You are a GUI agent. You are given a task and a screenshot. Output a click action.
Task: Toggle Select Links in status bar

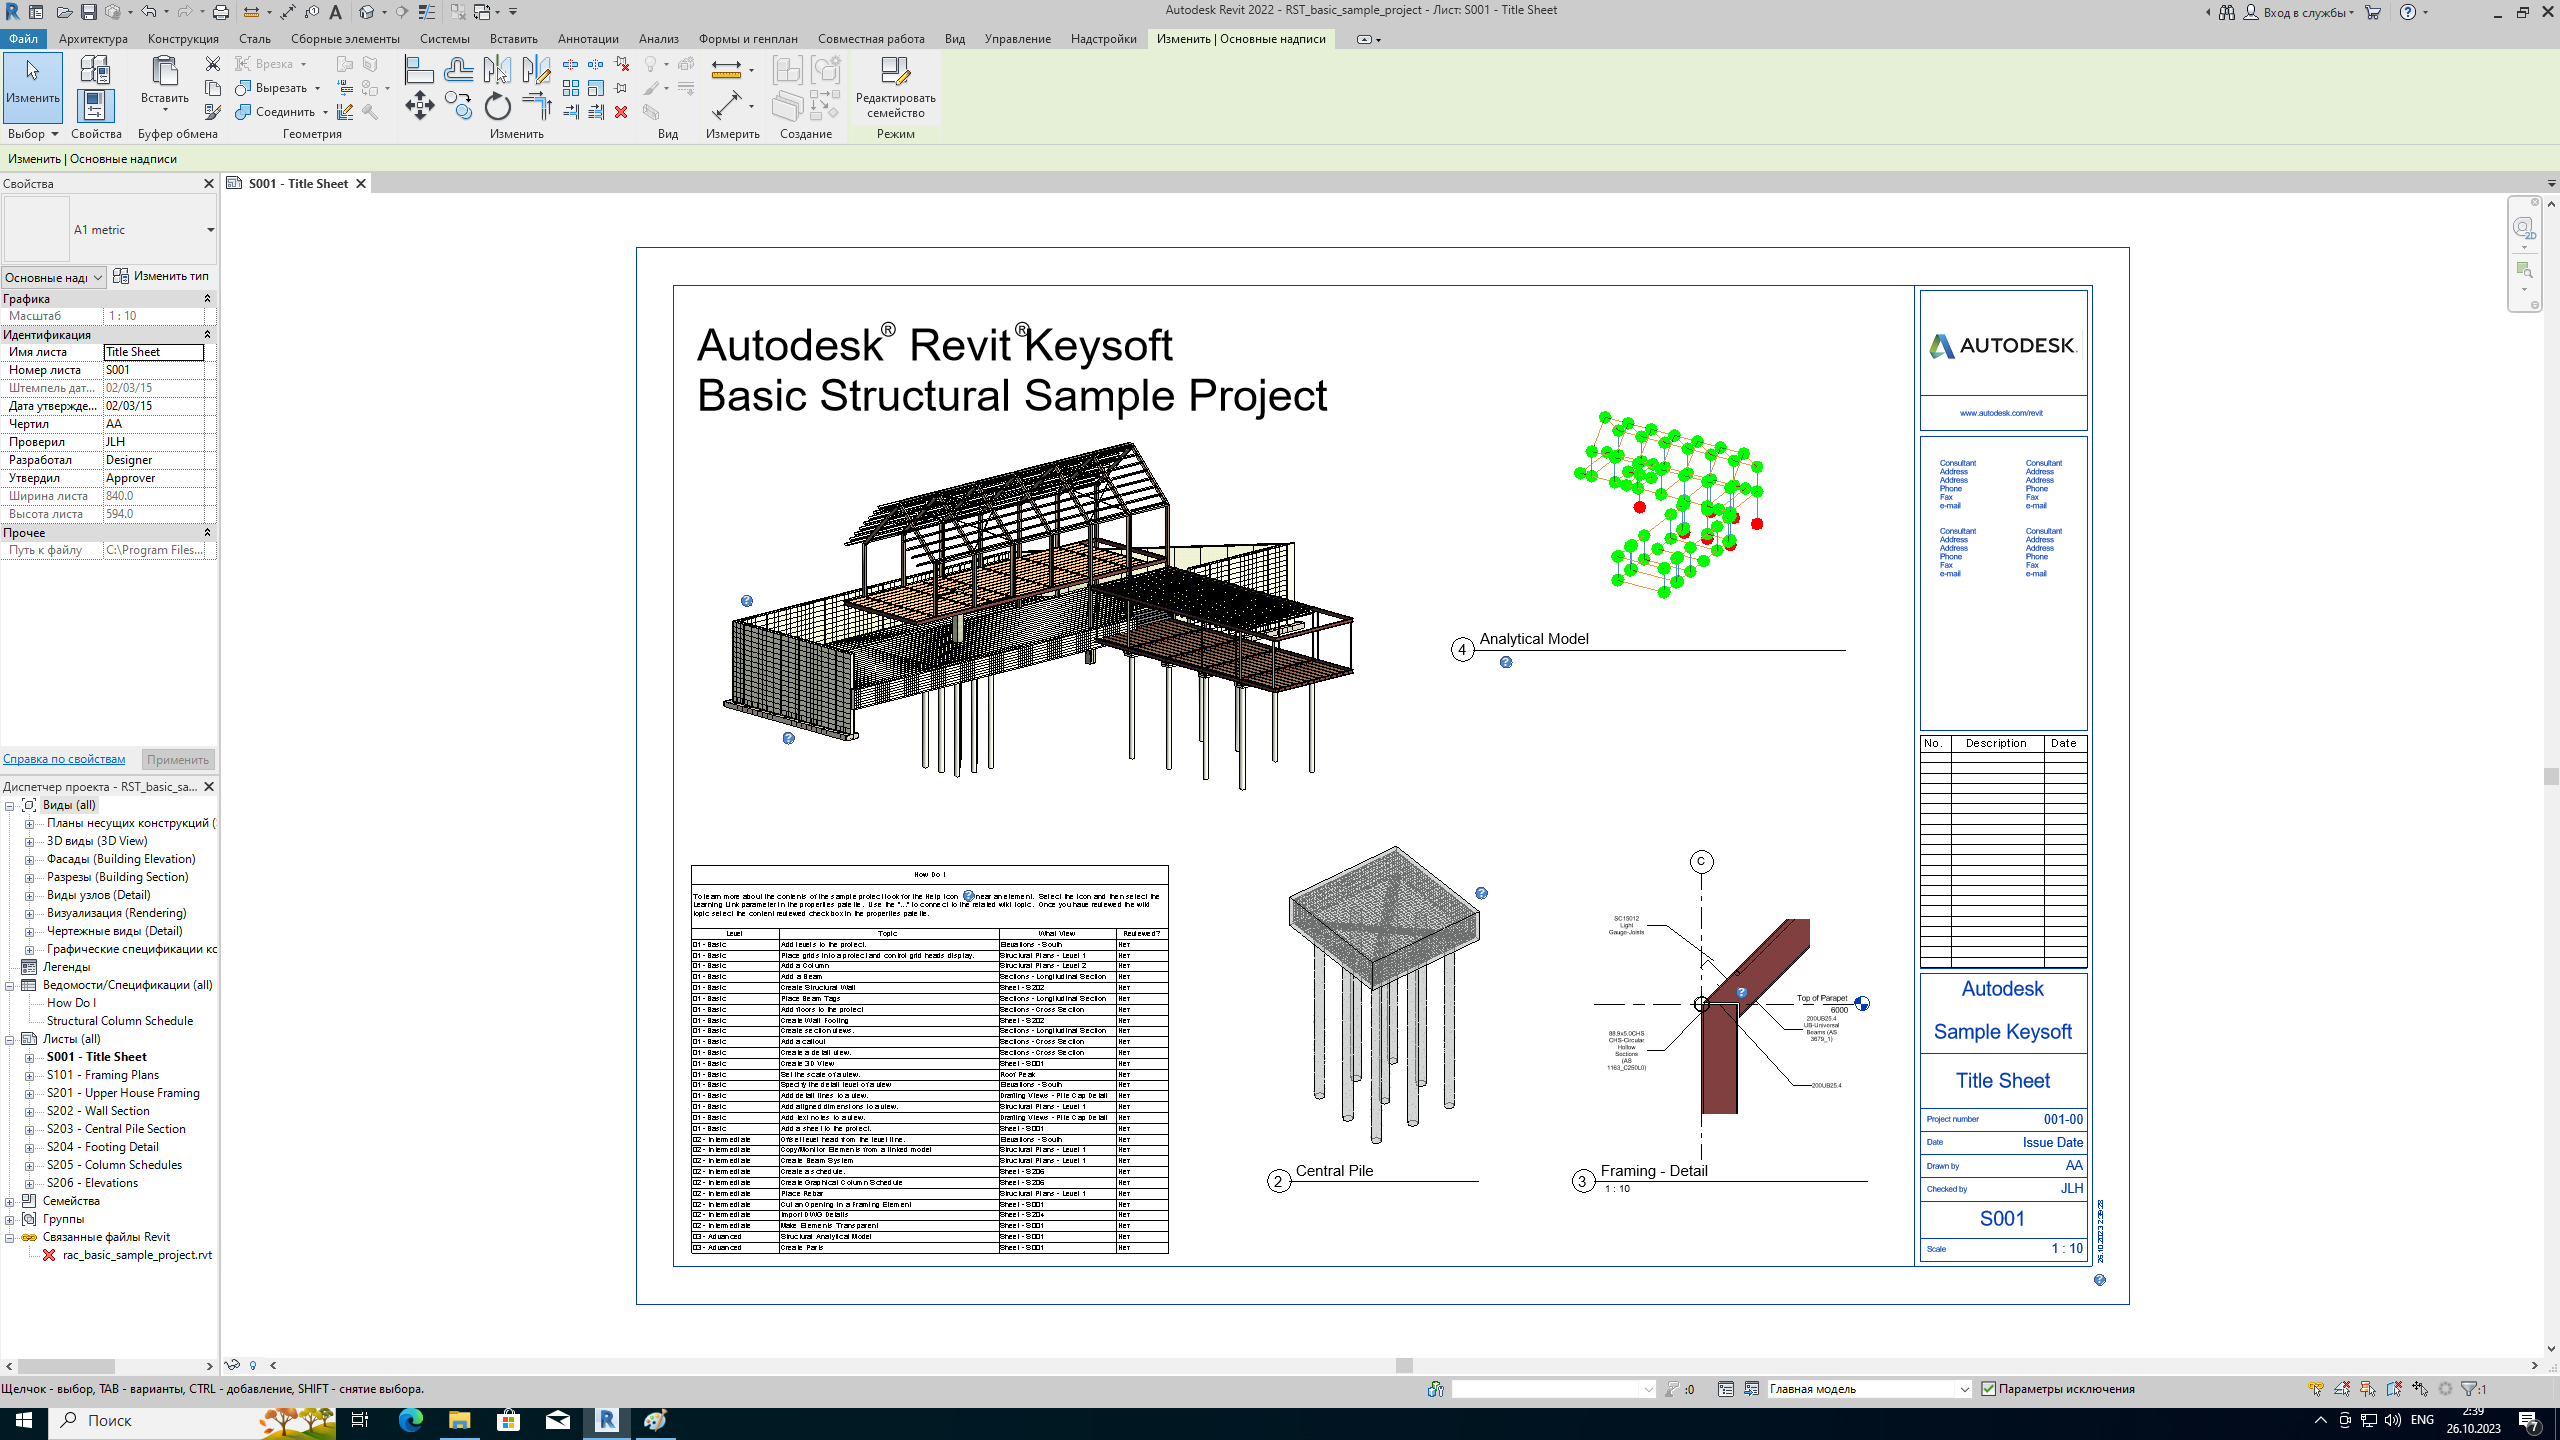(x=2316, y=1389)
